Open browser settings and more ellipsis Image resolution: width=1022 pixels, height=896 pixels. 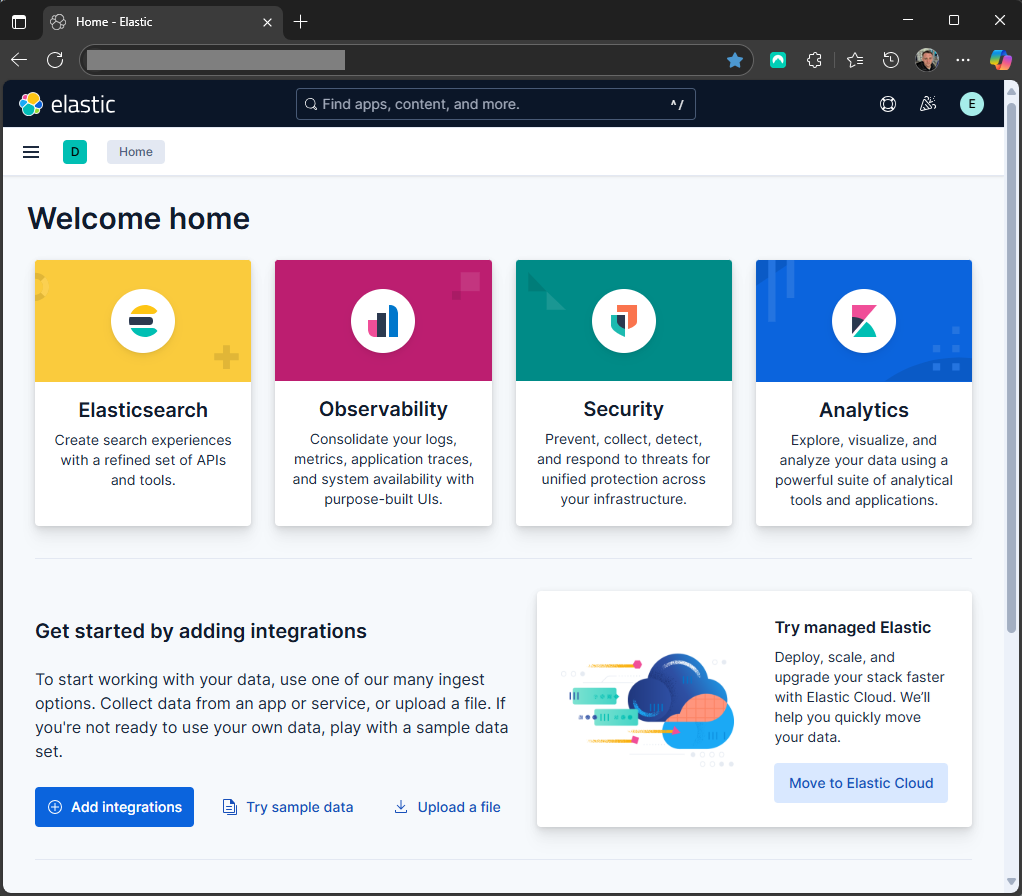(963, 60)
